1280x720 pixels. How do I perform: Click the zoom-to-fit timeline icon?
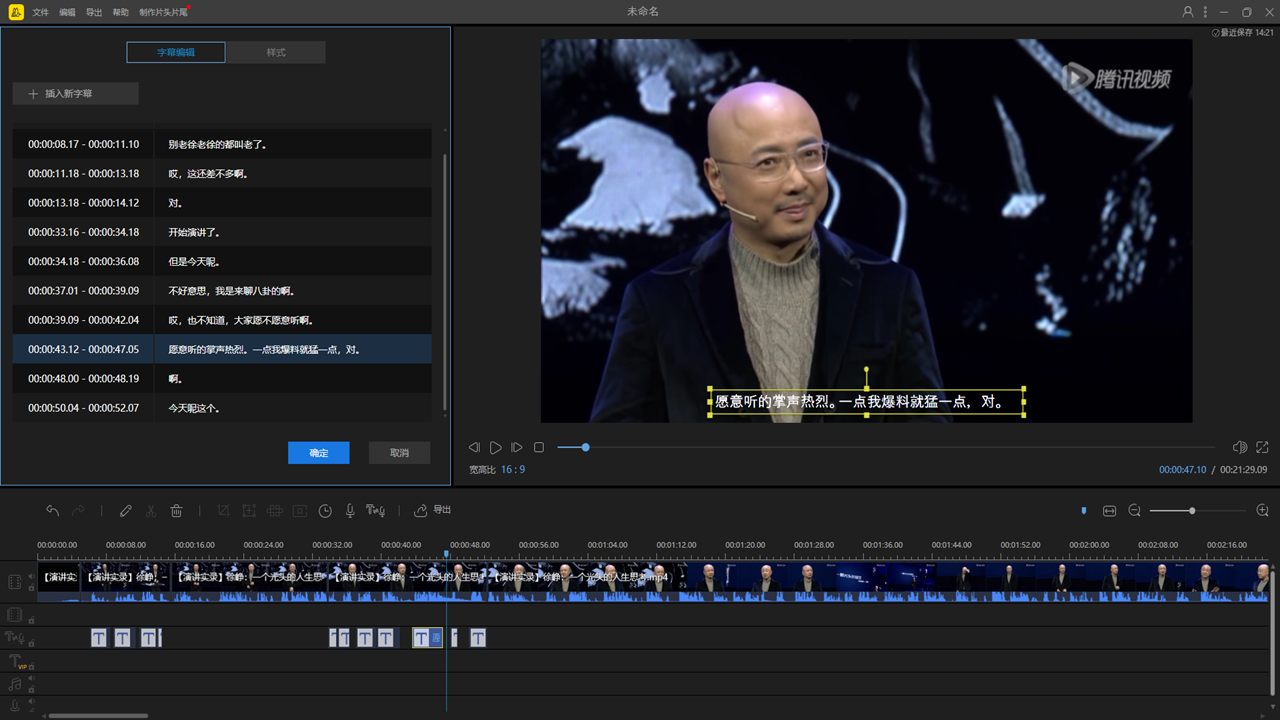click(x=1109, y=511)
